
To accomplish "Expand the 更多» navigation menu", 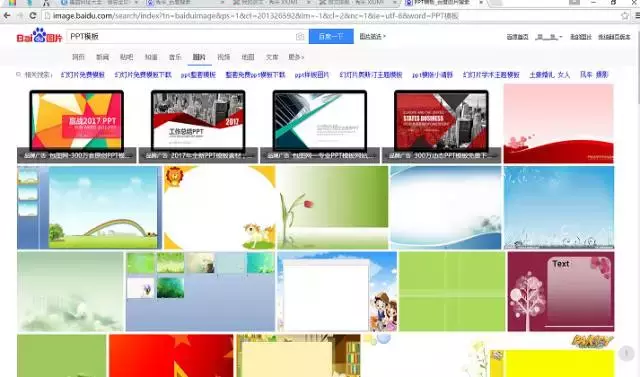I will point(296,57).
